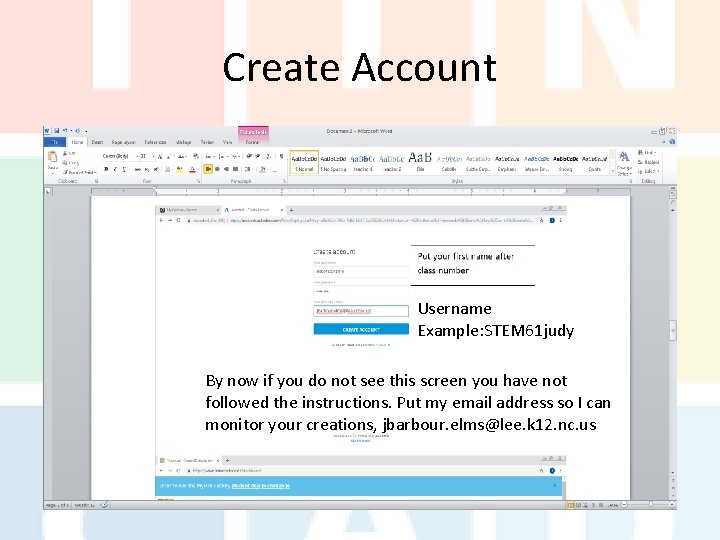Viewport: 720px width, 540px height.
Task: Click the bullets list icon
Action: (x=209, y=157)
